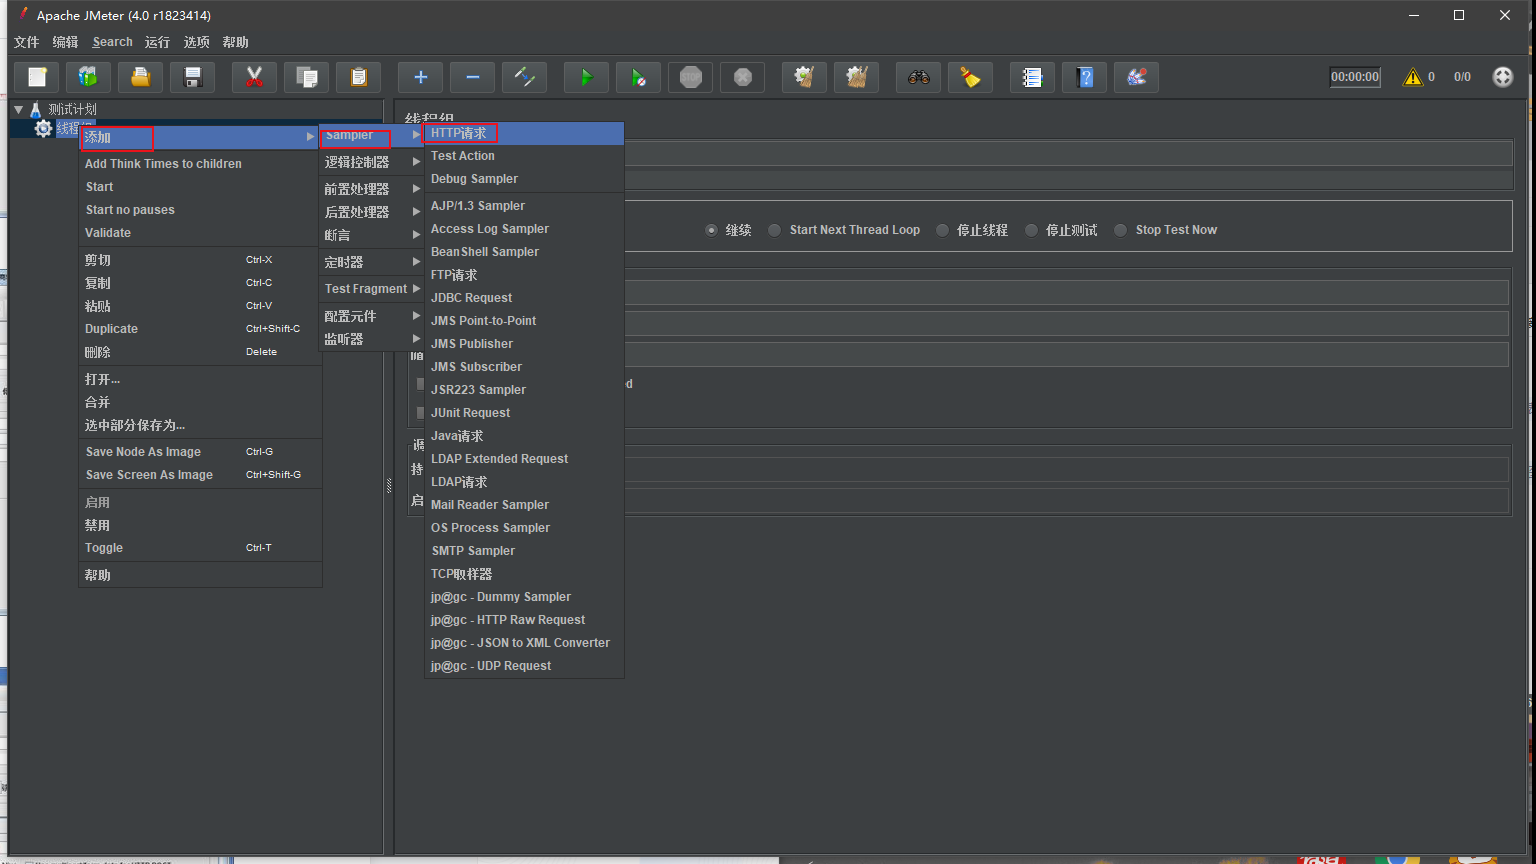This screenshot has width=1536, height=864.
Task: Open the Templates toolbar icon
Action: (x=89, y=77)
